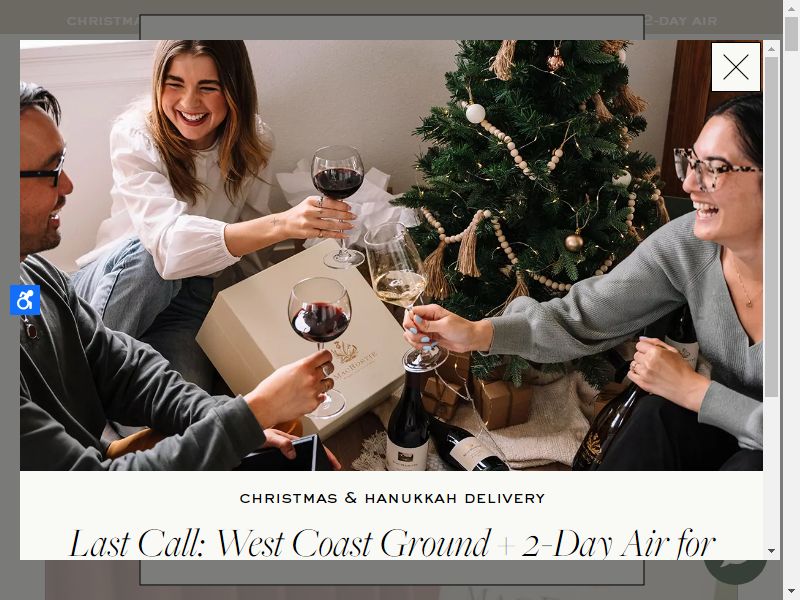This screenshot has width=800, height=600.
Task: Close the holiday delivery popup with the X
Action: 736,67
